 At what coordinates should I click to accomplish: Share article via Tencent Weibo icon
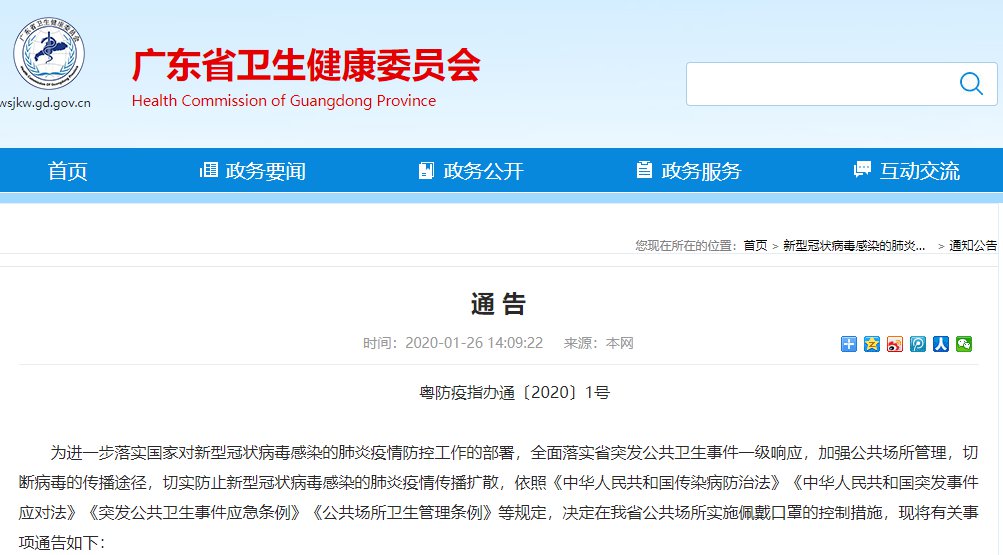pos(918,344)
